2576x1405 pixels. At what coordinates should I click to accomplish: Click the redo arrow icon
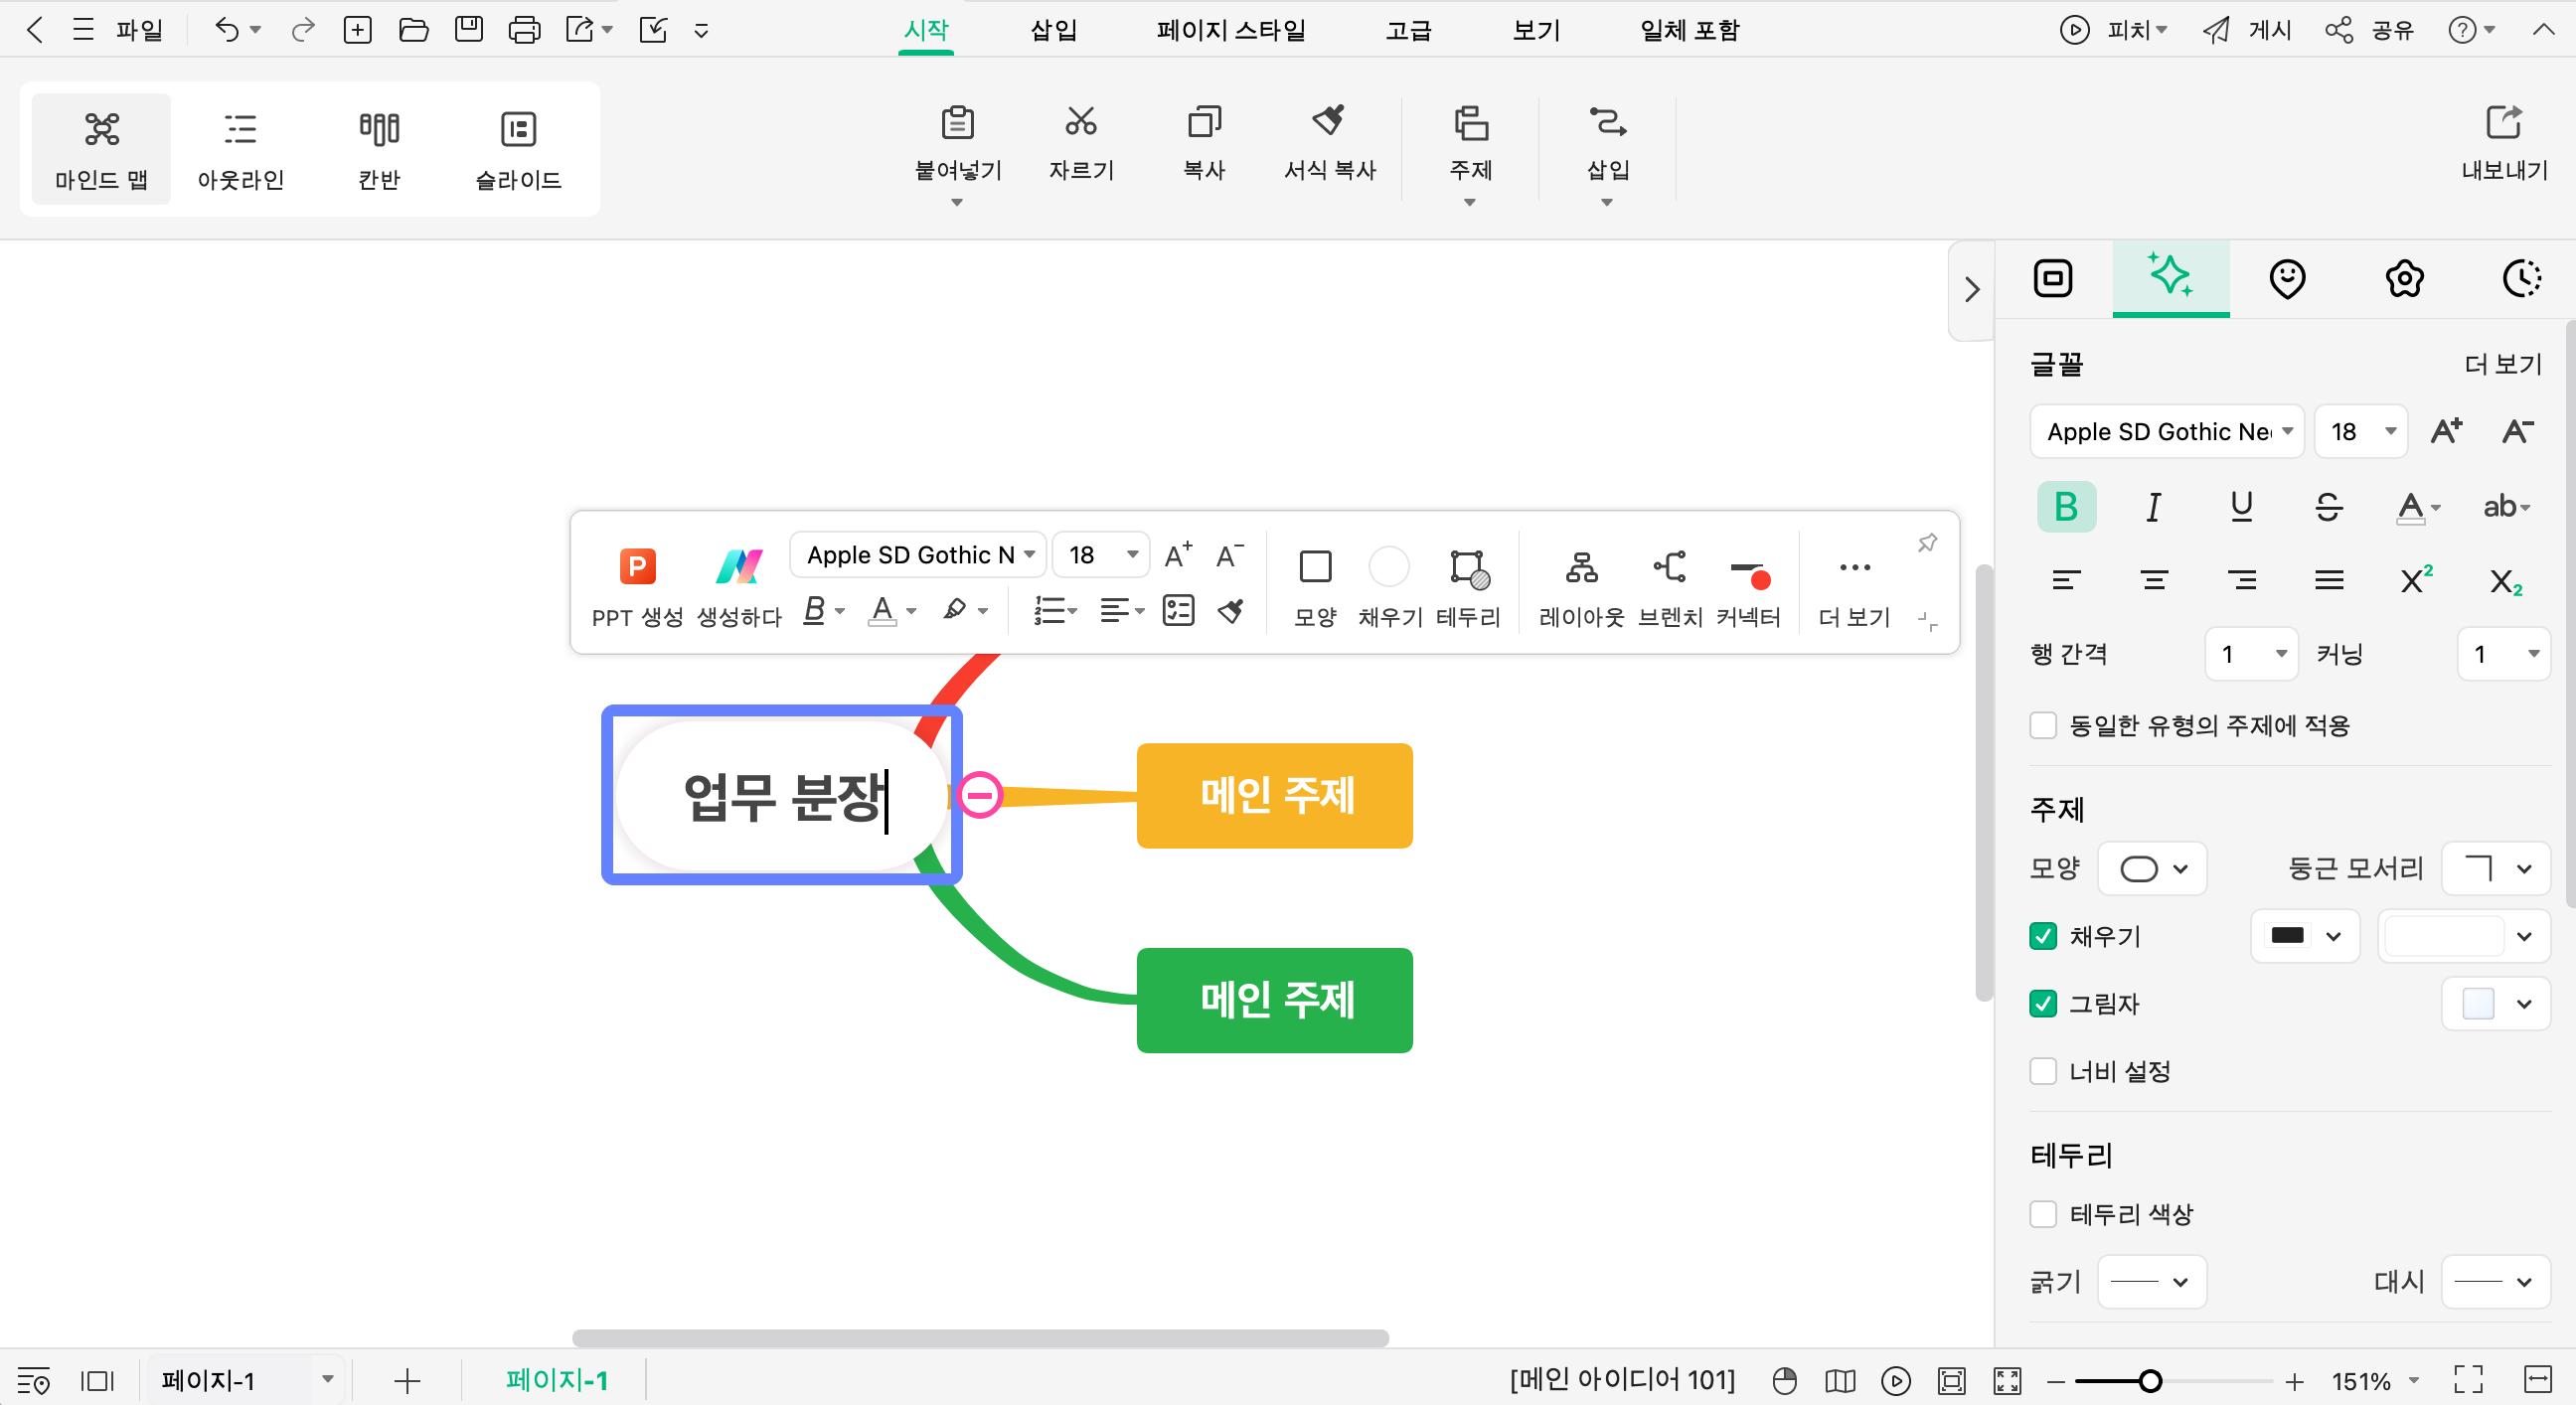coord(302,30)
